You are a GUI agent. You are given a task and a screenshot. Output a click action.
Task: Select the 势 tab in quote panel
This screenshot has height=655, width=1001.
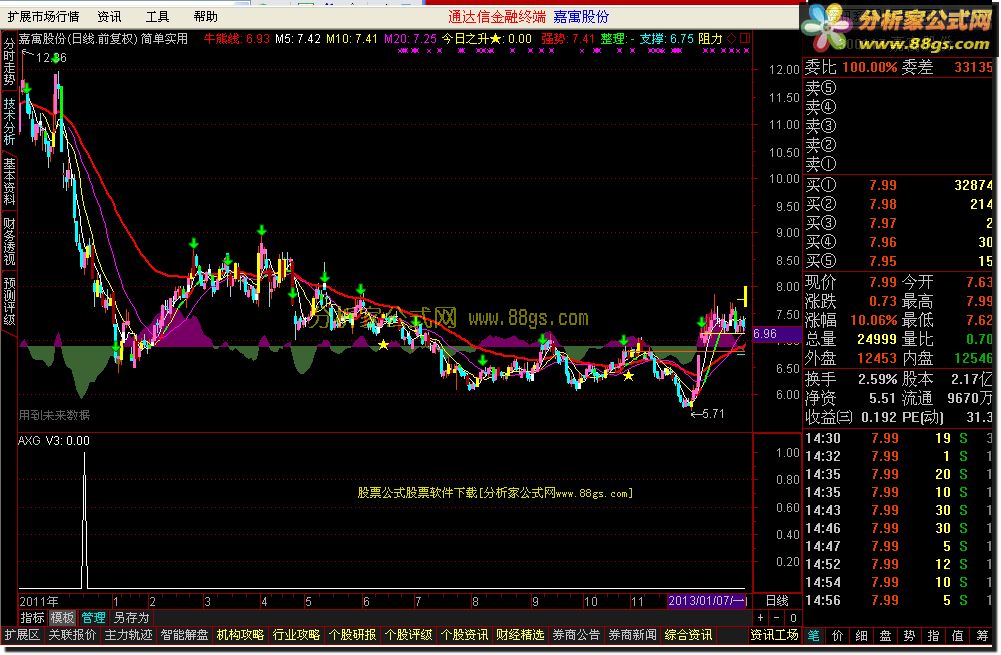coord(910,635)
